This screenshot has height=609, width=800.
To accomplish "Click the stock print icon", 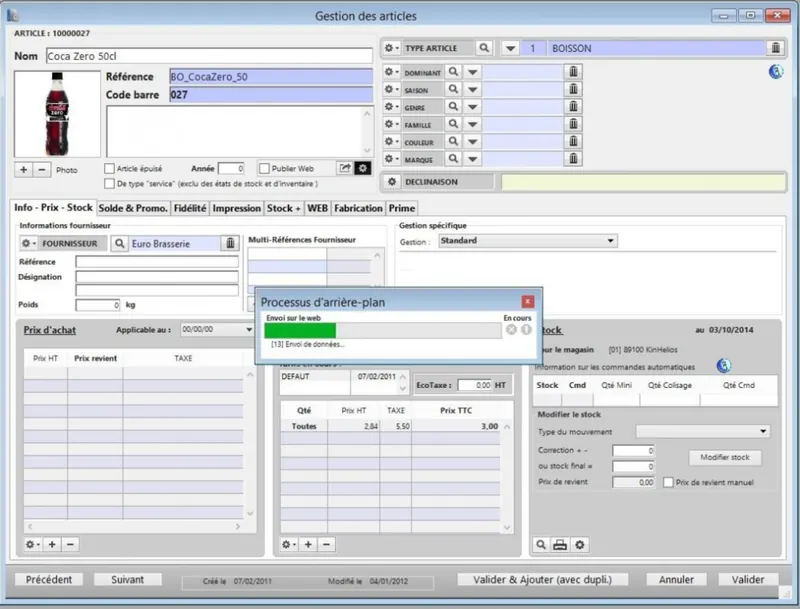I will click(560, 545).
